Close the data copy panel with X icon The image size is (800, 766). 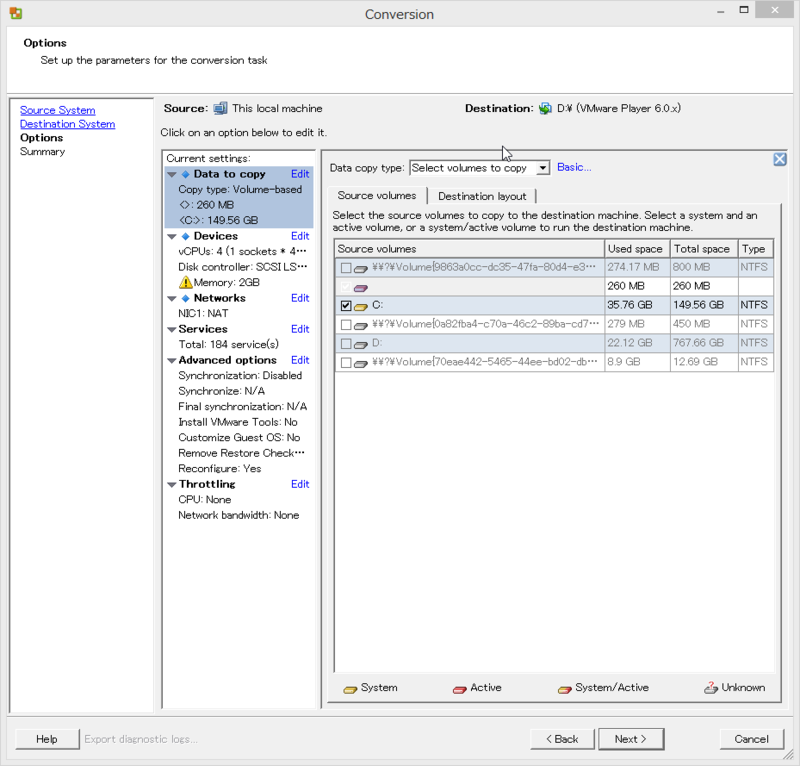click(x=780, y=159)
